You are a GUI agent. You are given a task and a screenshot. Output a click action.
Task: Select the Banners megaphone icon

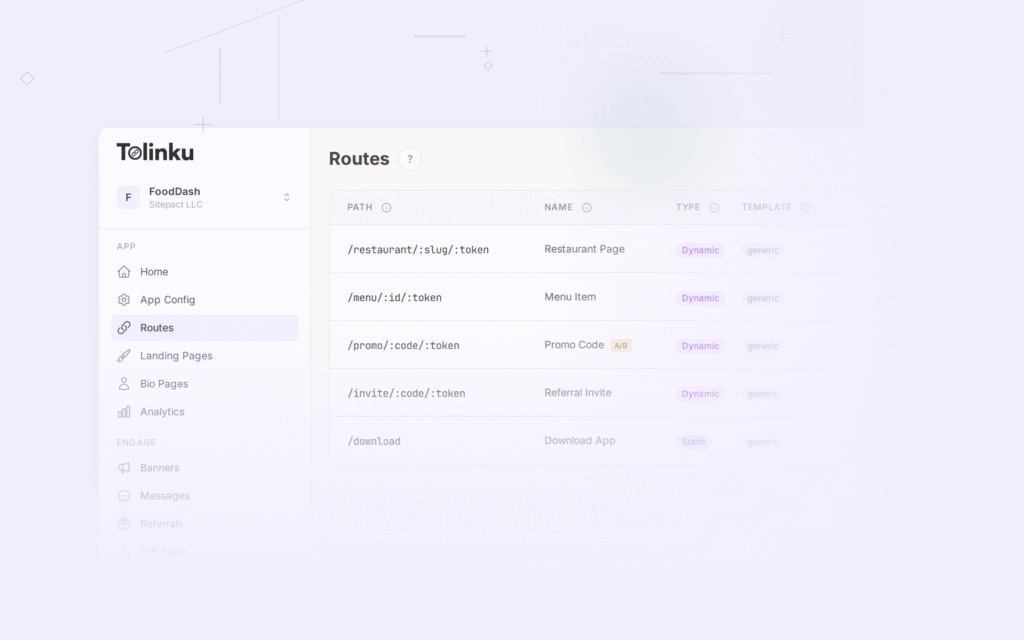tap(124, 467)
